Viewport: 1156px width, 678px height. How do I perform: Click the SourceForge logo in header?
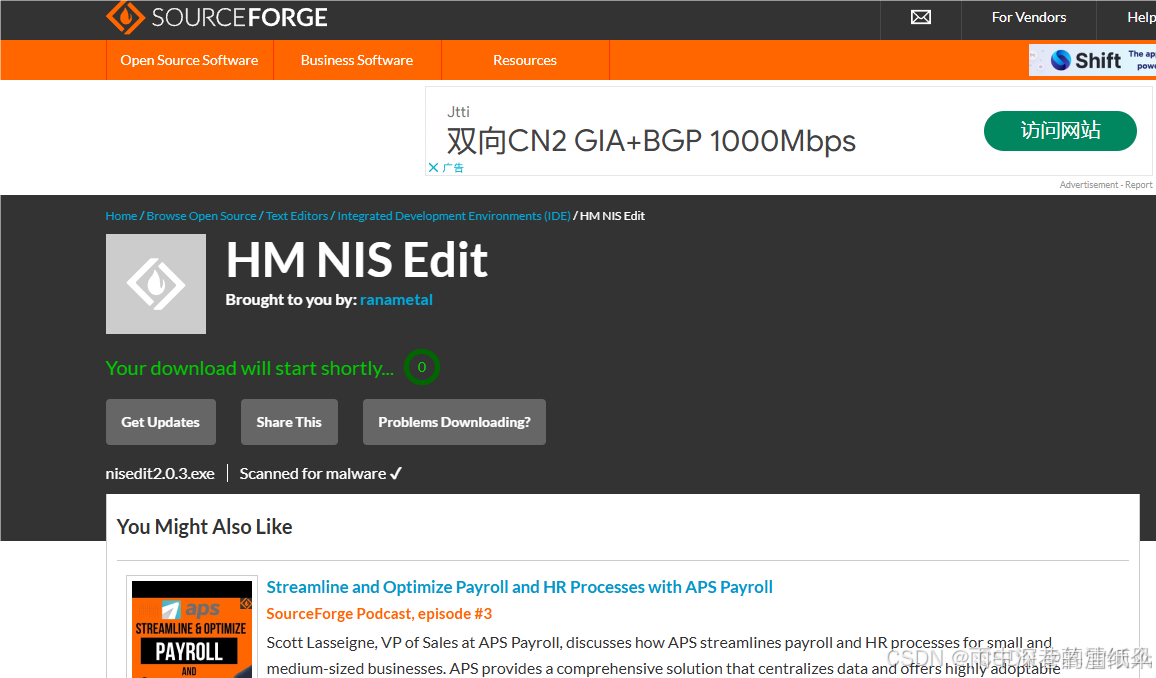click(217, 17)
